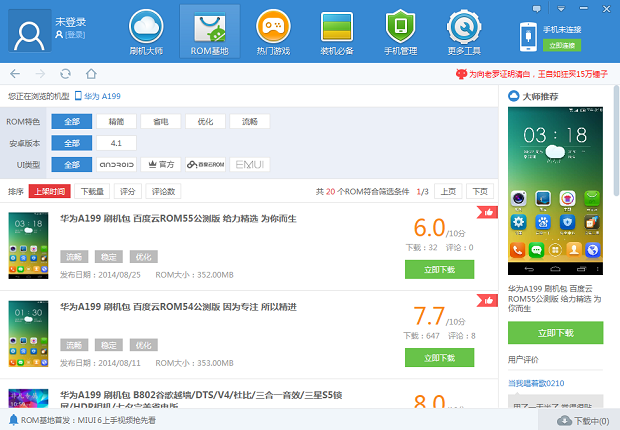This screenshot has height=430, width=620.
Task: Click 立即下载 for the ROM55 entry
Action: point(439,269)
